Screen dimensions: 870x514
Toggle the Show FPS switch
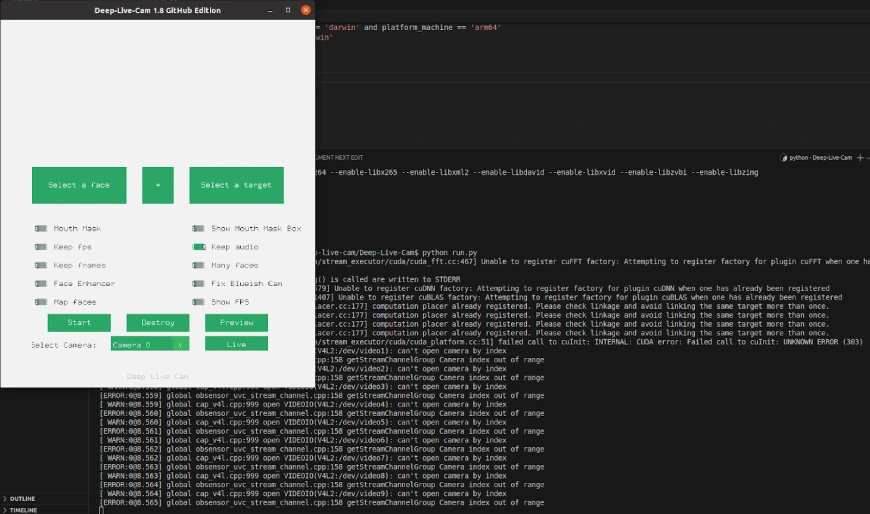coord(199,302)
